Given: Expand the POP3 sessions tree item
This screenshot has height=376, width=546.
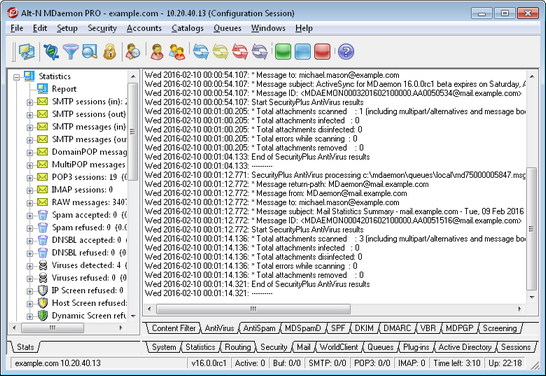Looking at the screenshot, I should (30, 178).
